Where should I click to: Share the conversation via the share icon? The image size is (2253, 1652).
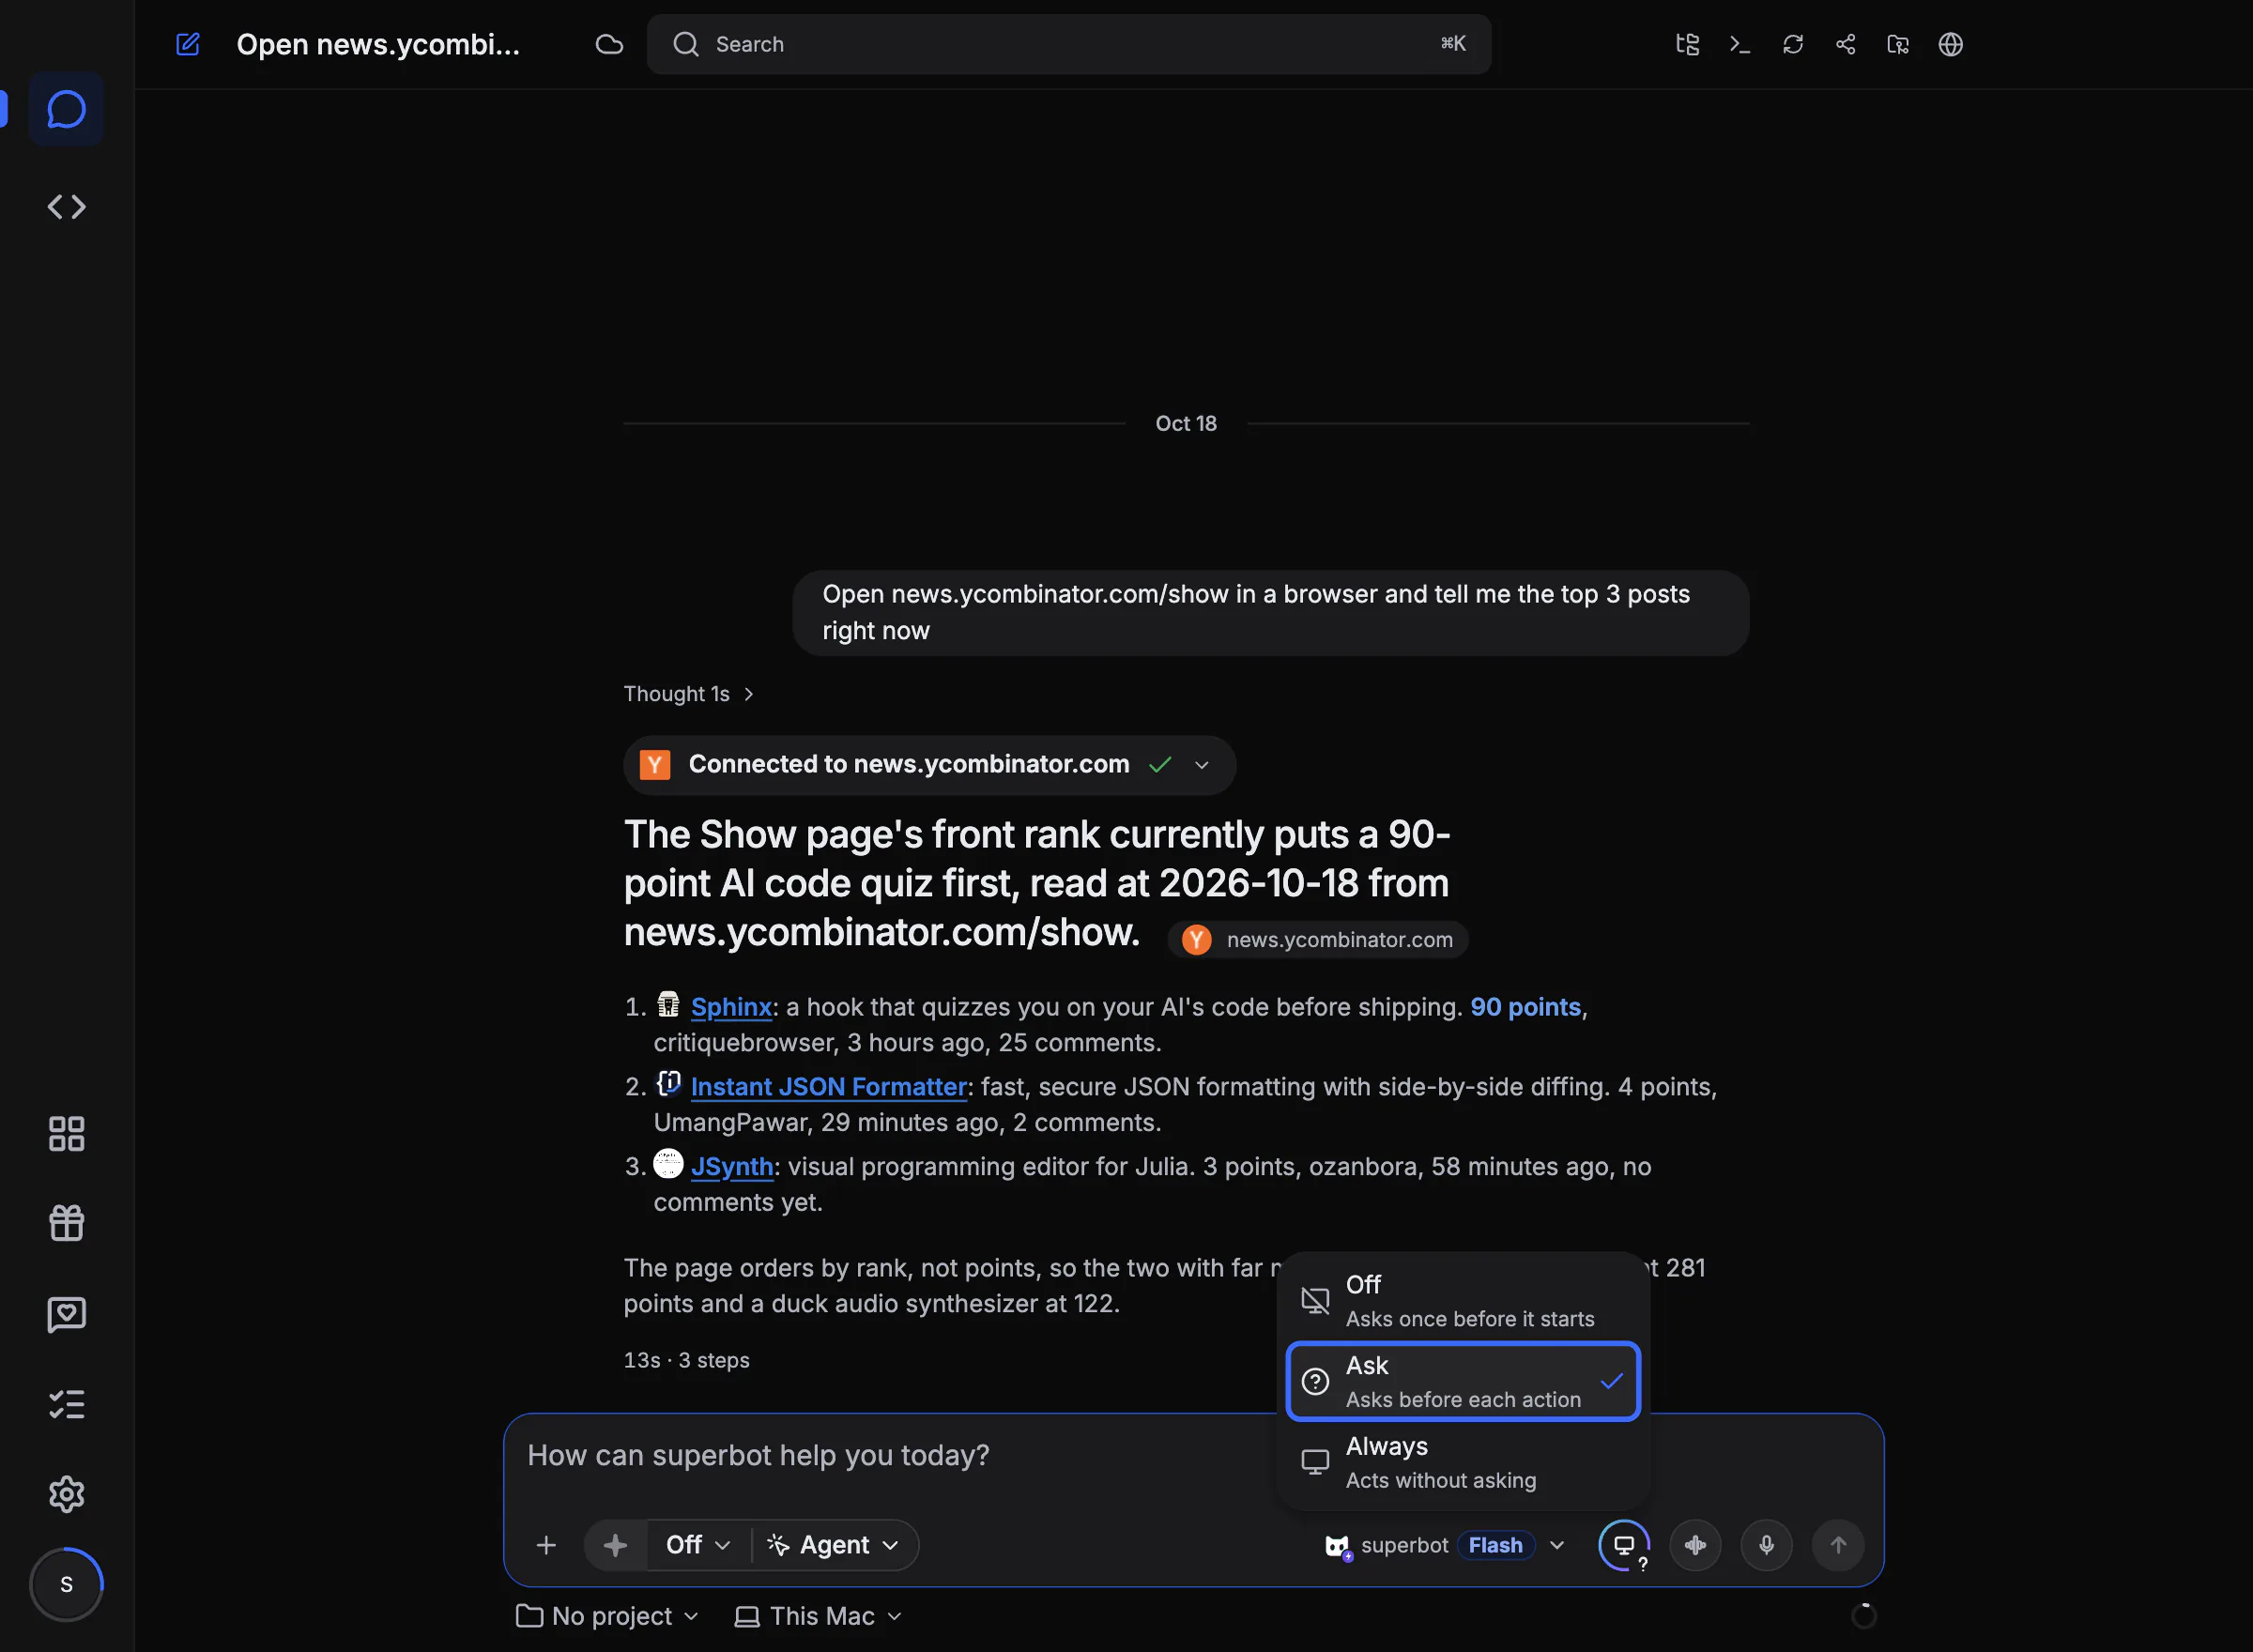(x=1846, y=44)
